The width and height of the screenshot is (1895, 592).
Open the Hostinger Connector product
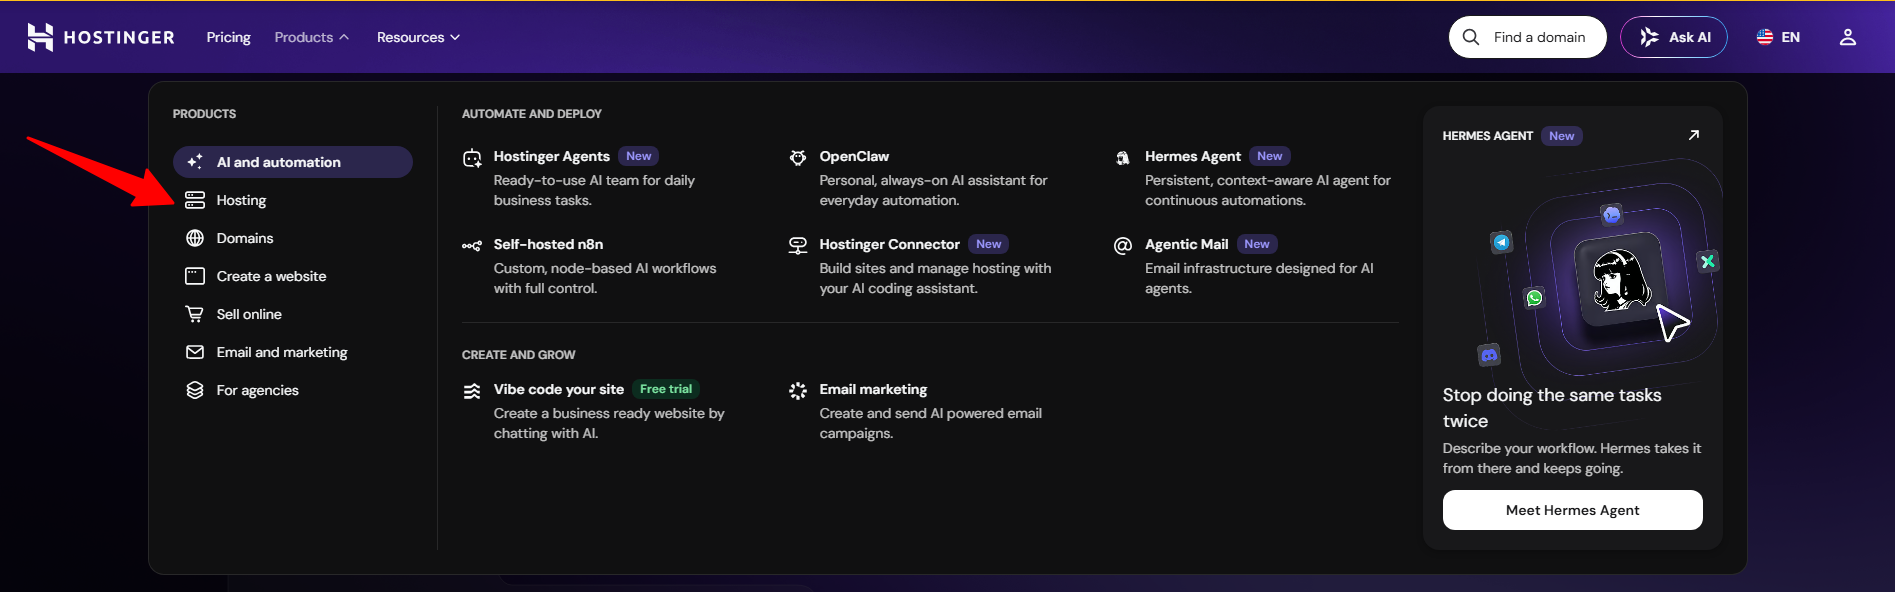(x=889, y=244)
